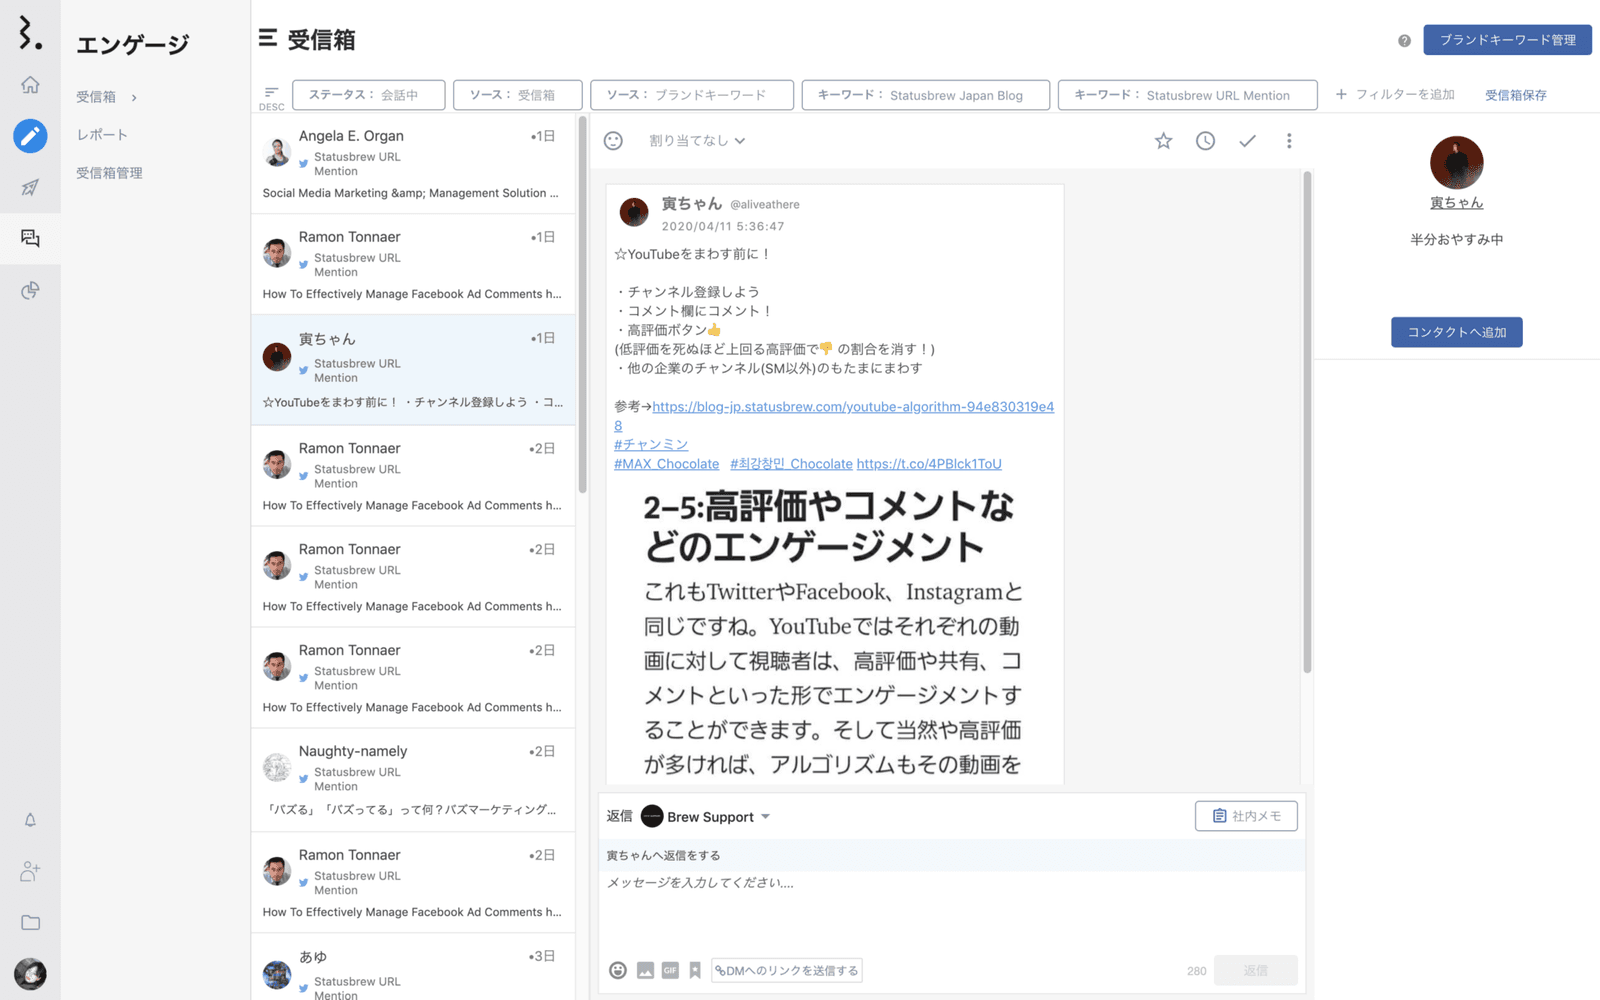Image resolution: width=1600 pixels, height=1000 pixels.
Task: Open レポート in the Engage menu
Action: 102,135
